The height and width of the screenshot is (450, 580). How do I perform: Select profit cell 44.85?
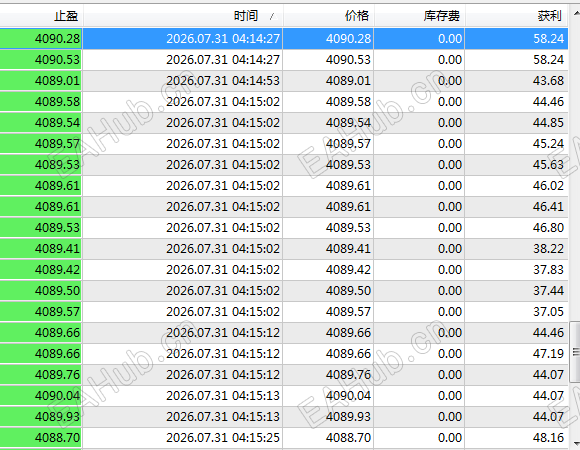[516, 123]
